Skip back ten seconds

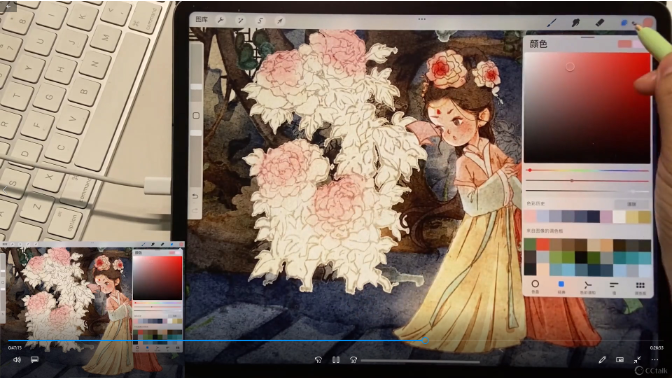coord(318,360)
